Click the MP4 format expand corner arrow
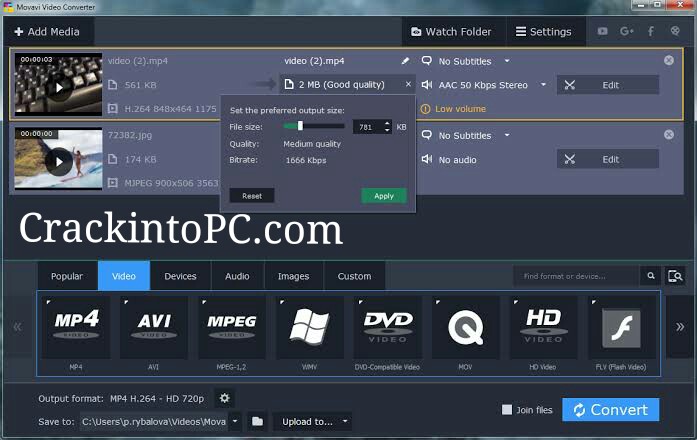Viewport: 697px width, 440px height. pos(48,302)
